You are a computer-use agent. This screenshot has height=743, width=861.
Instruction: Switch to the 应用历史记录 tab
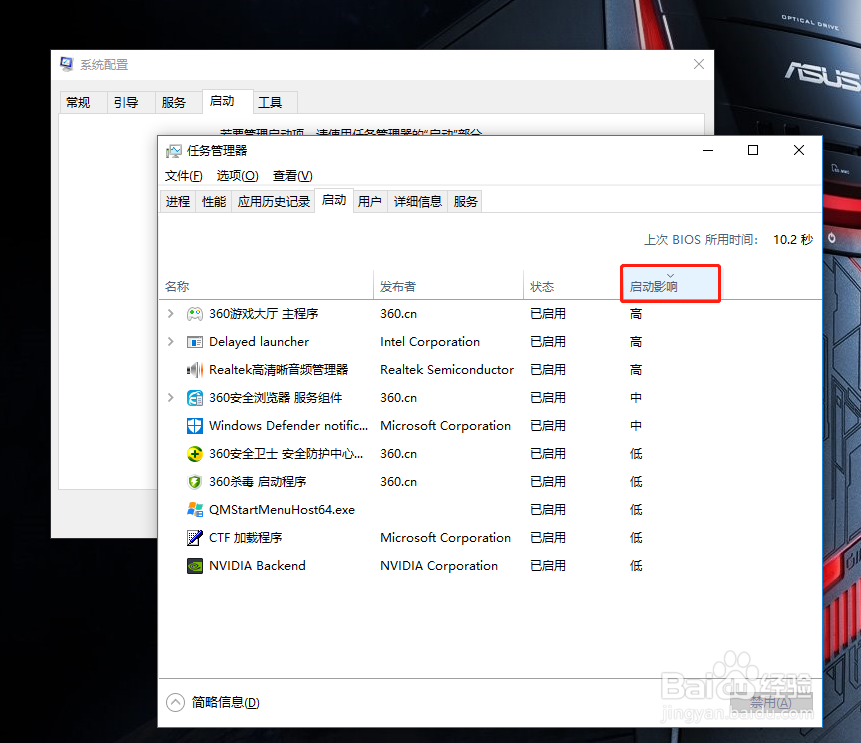click(x=273, y=202)
